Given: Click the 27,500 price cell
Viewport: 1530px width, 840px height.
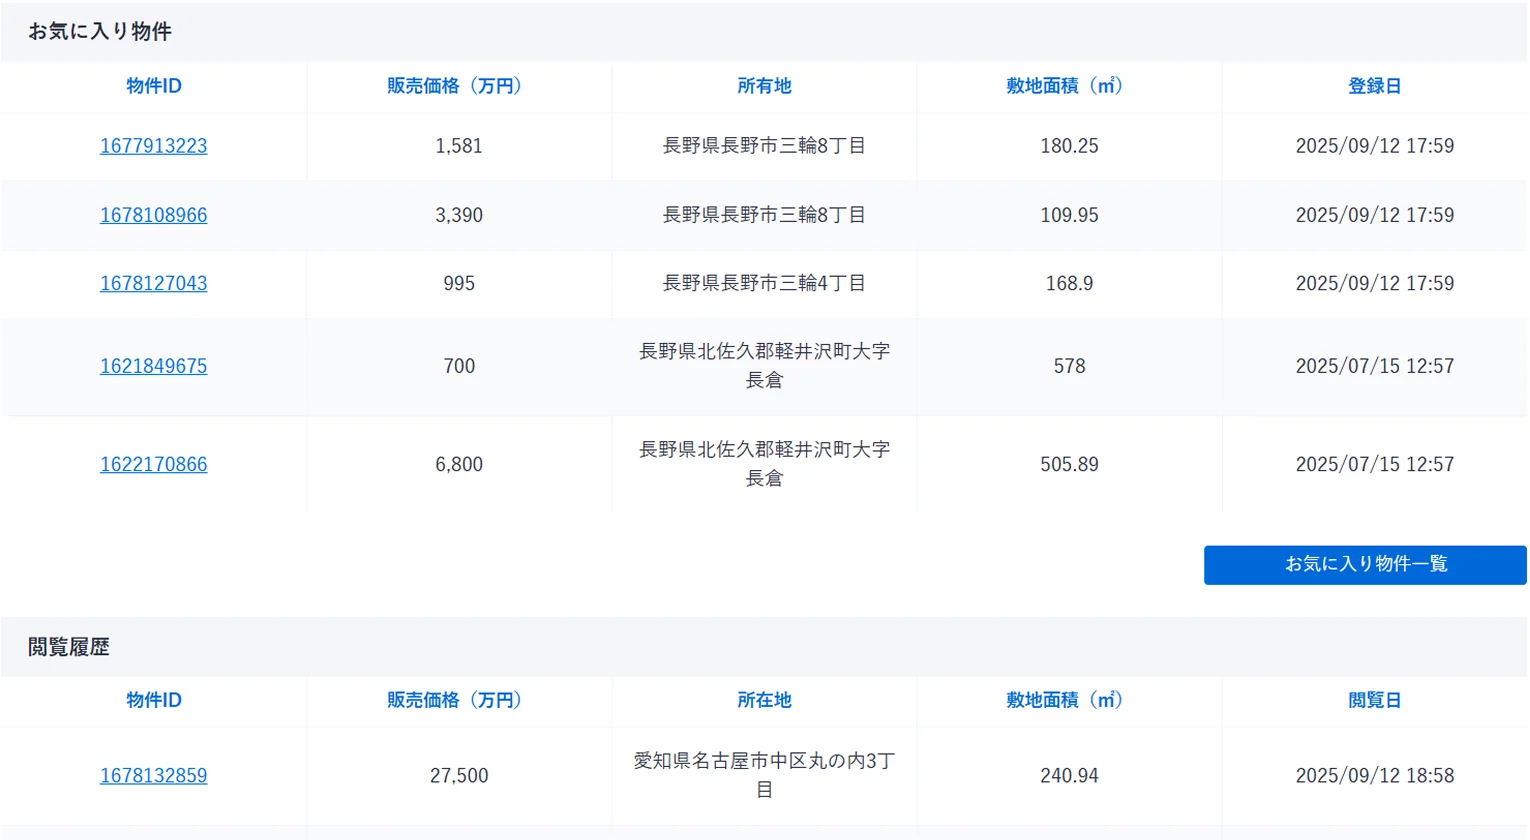Looking at the screenshot, I should tap(459, 776).
